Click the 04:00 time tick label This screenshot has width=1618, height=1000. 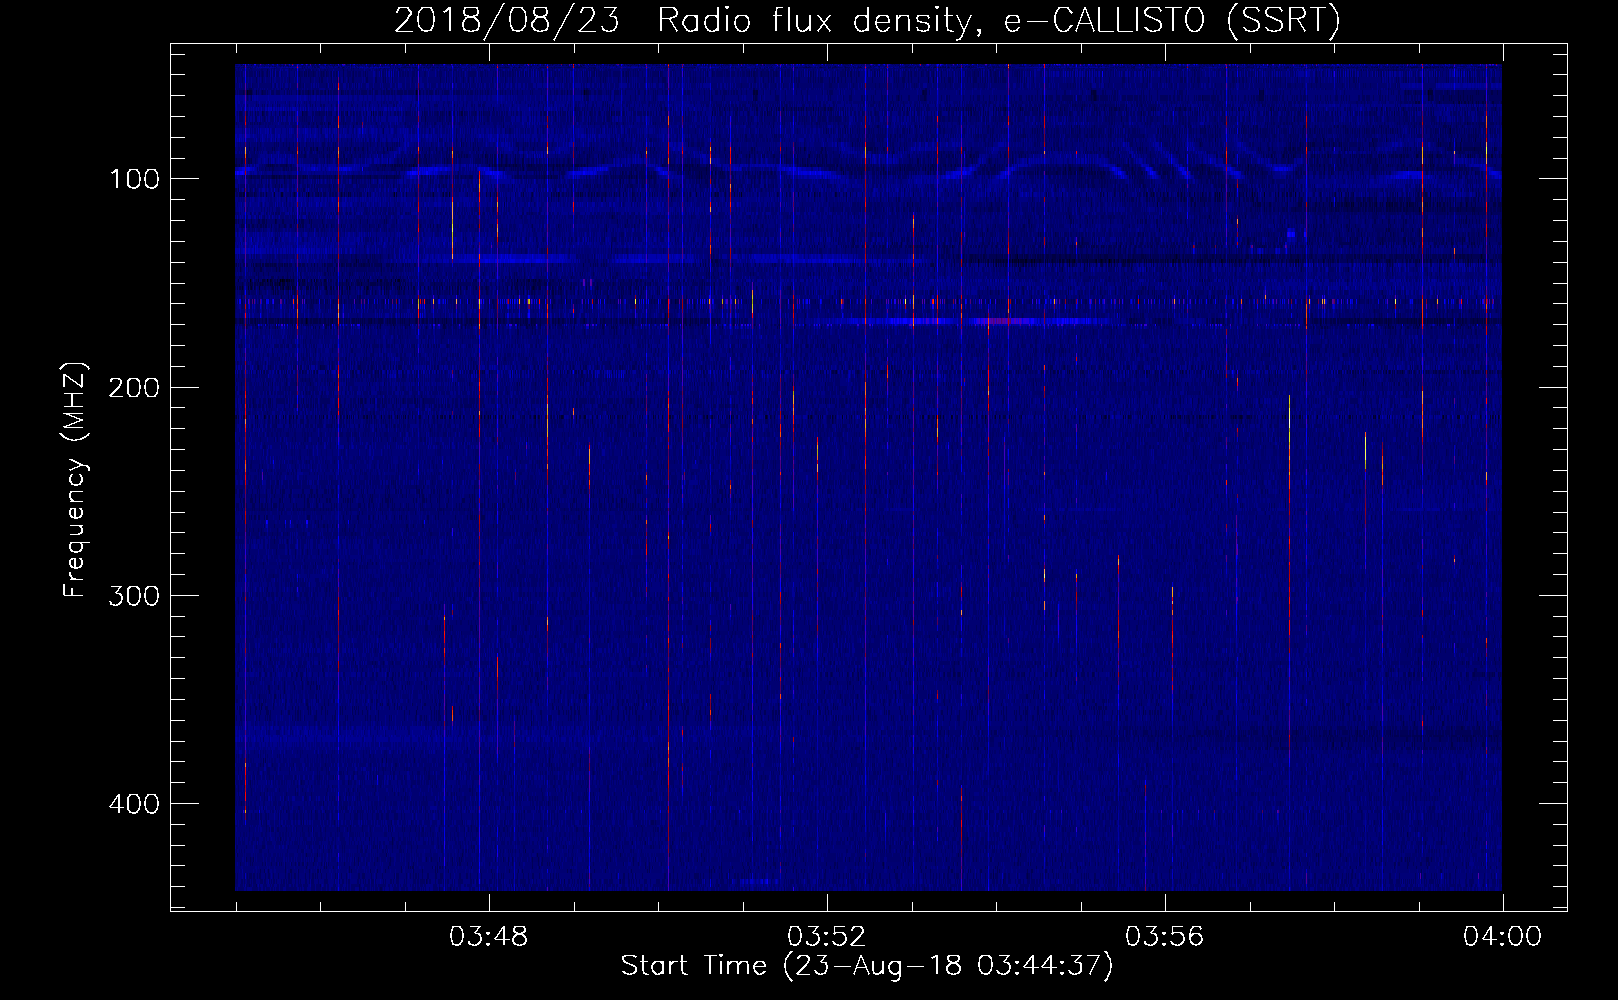coord(1502,937)
